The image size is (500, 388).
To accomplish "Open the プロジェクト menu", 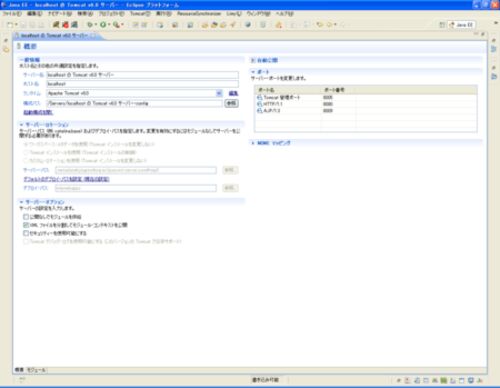I will [111, 14].
